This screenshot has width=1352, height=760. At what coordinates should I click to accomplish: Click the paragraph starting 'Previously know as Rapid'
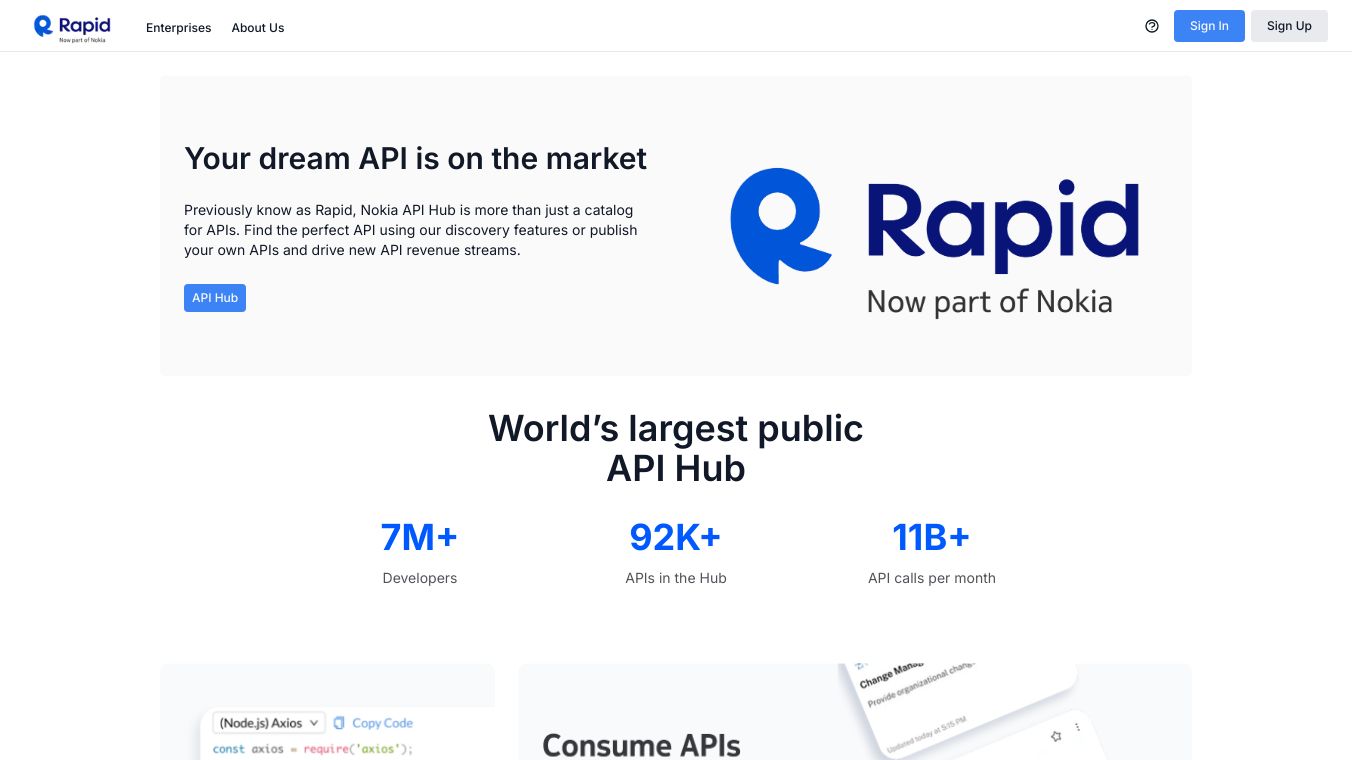pos(410,230)
